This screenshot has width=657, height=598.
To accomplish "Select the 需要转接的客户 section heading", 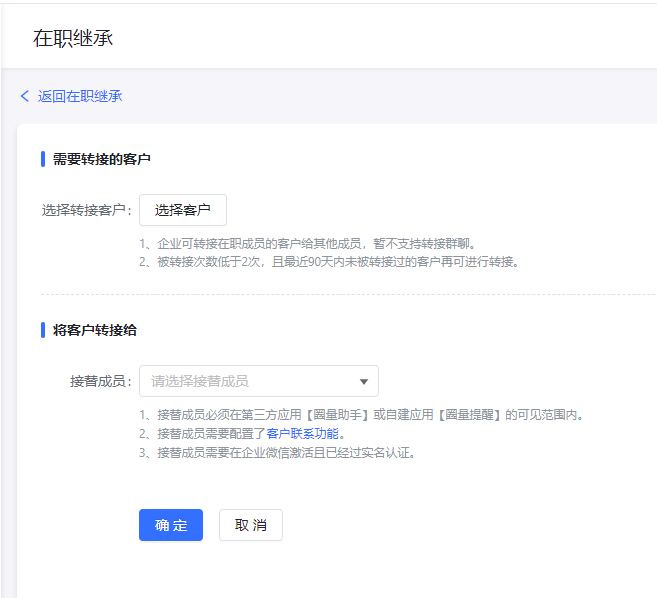I will point(102,159).
